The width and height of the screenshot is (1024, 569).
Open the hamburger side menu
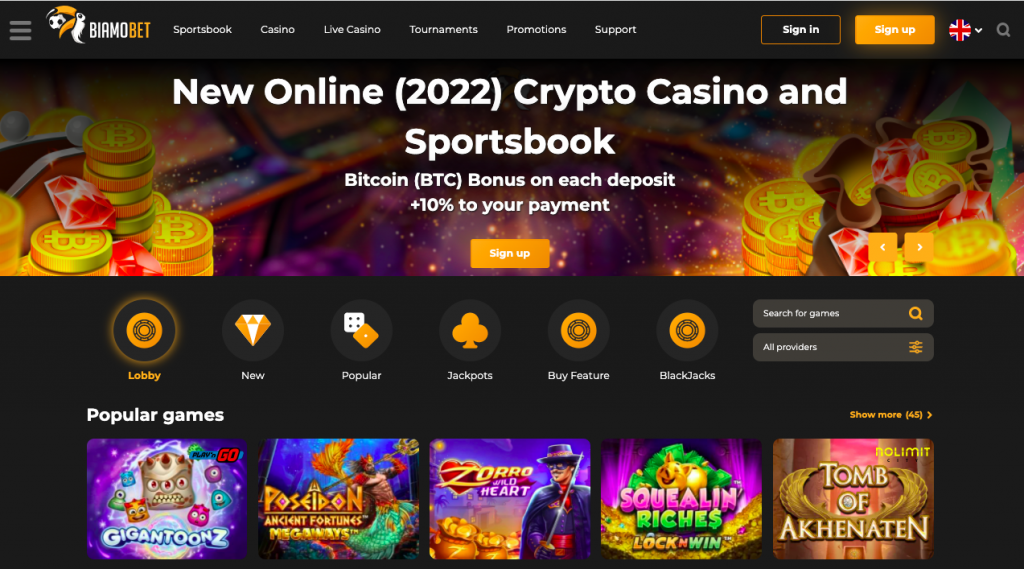tap(20, 30)
